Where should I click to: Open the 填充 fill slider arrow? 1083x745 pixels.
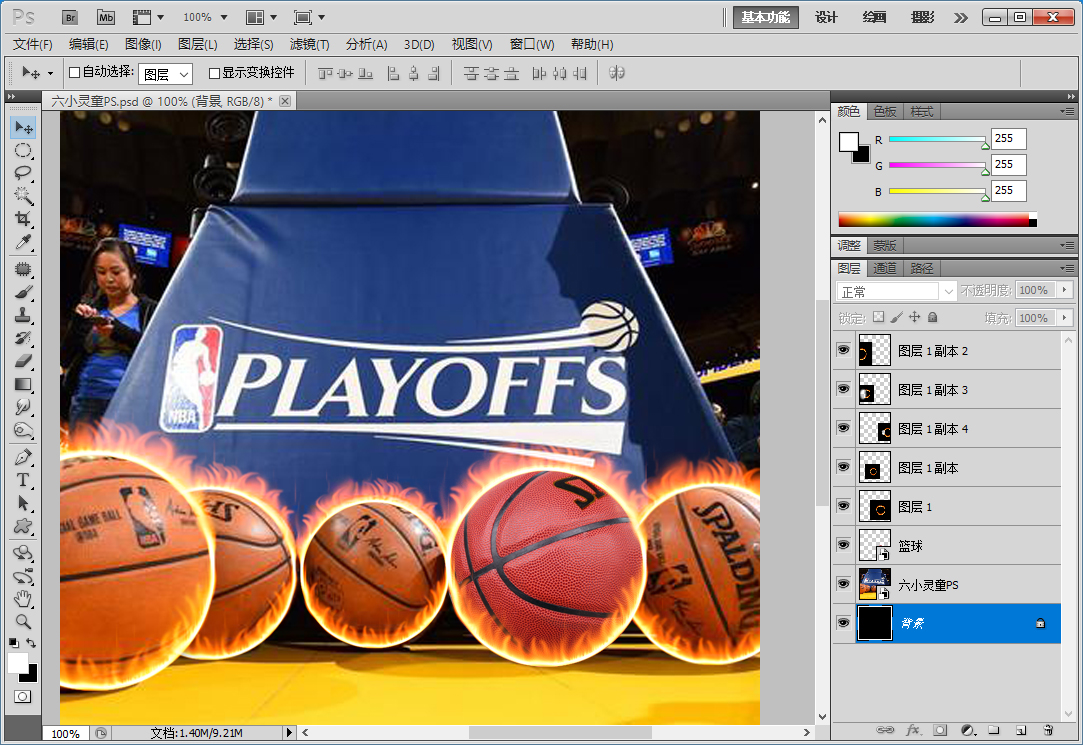[1065, 318]
